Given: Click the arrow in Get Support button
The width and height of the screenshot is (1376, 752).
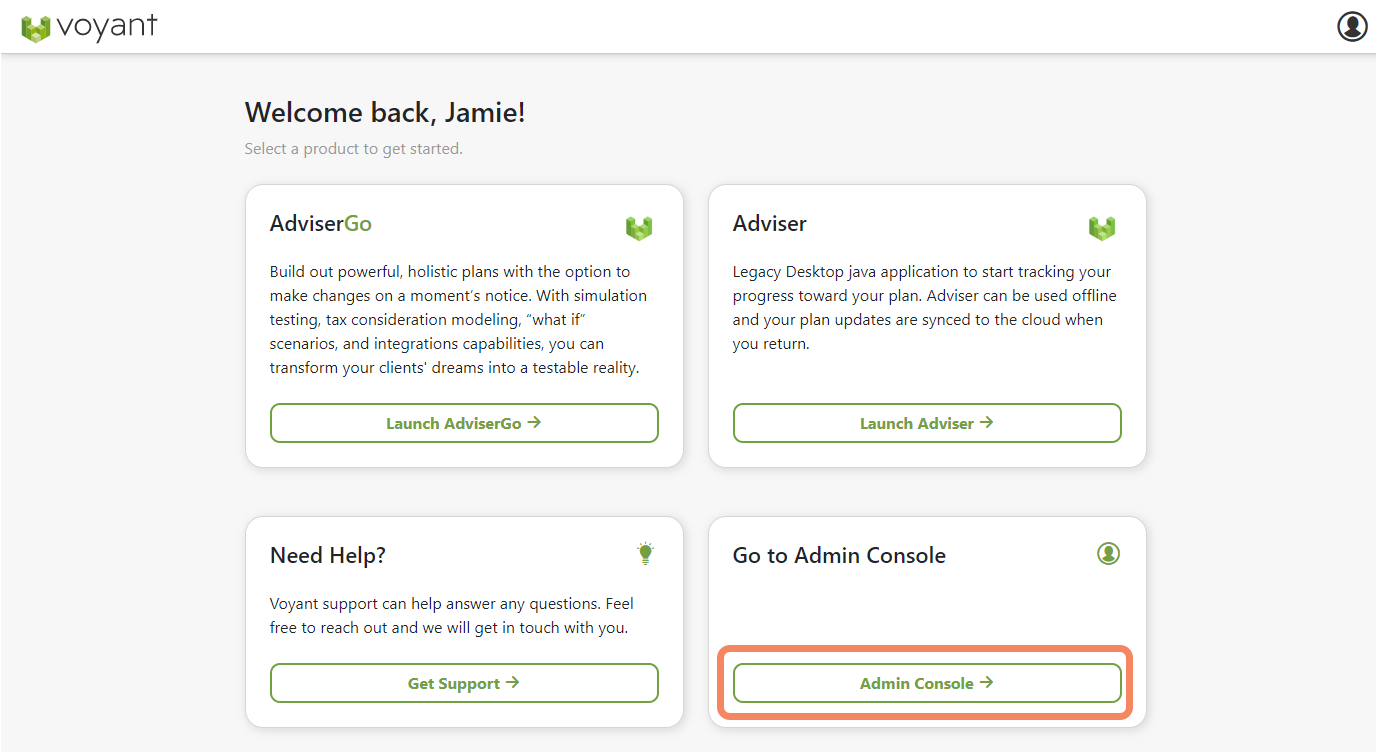Looking at the screenshot, I should pyautogui.click(x=513, y=683).
